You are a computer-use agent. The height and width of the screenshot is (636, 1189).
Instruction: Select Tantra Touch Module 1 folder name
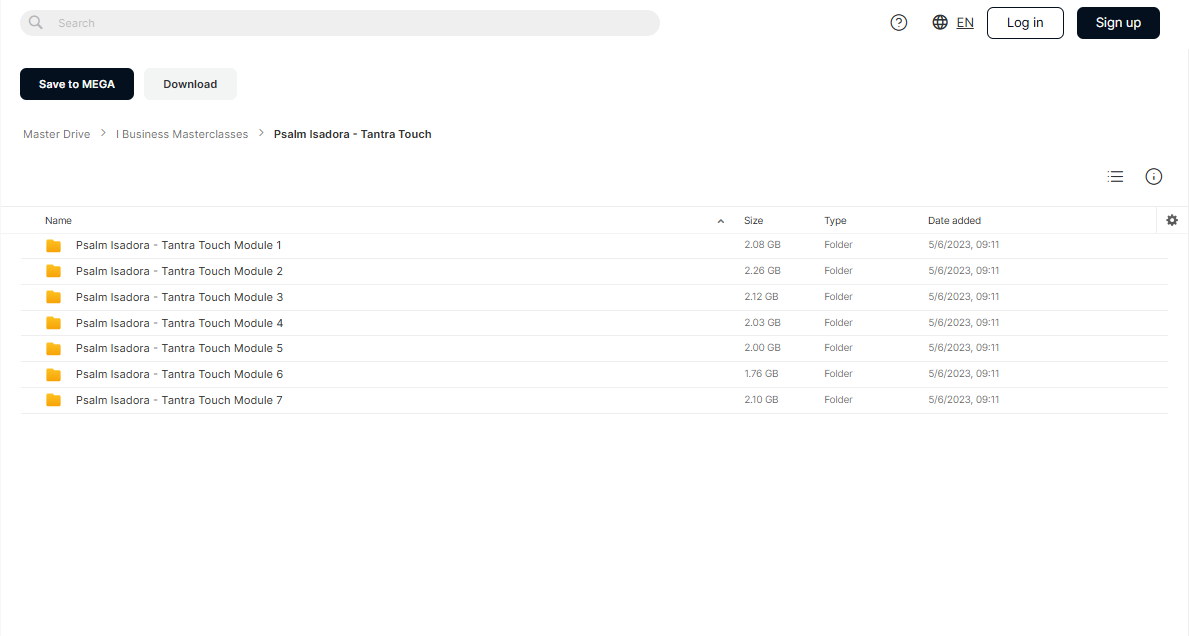pos(178,245)
